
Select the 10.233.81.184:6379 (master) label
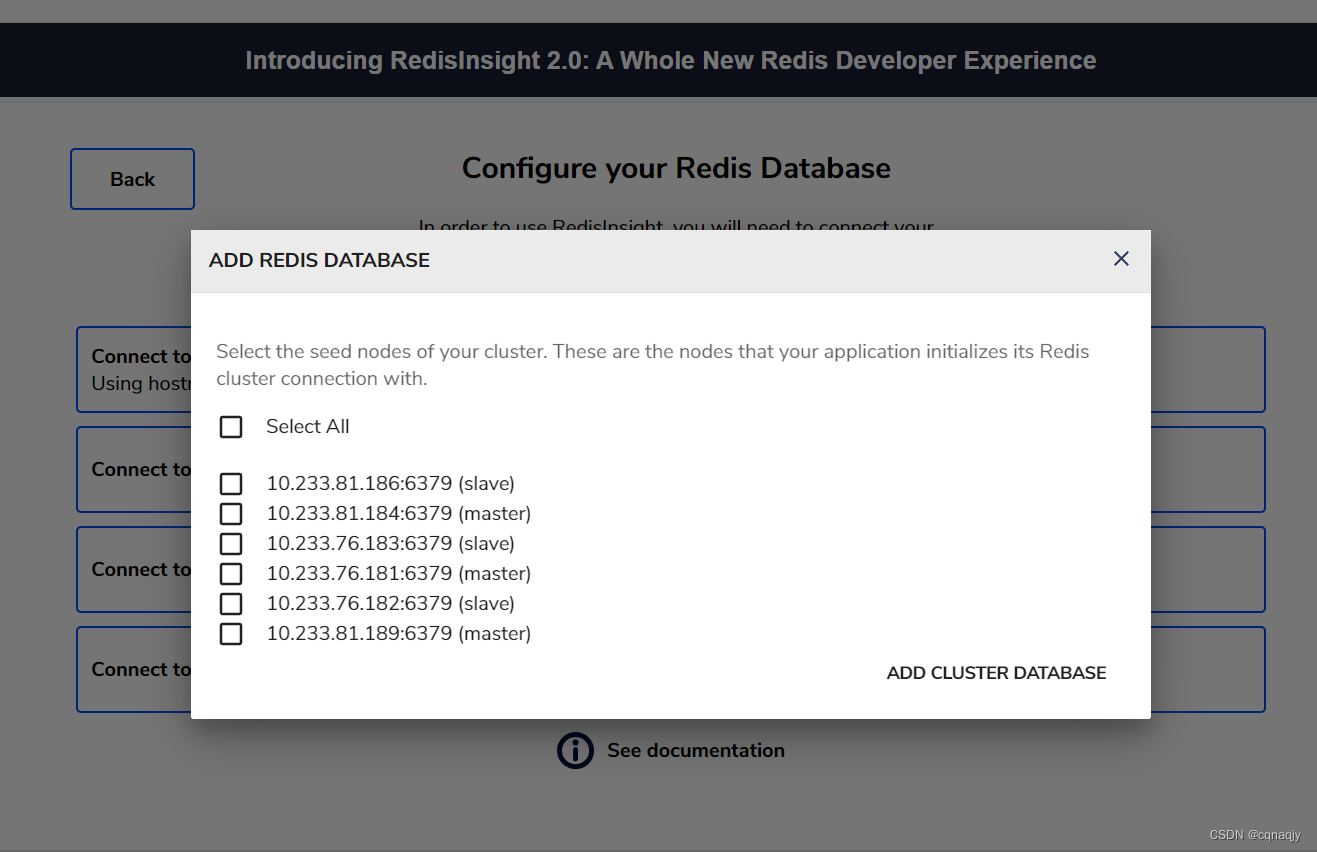point(398,514)
